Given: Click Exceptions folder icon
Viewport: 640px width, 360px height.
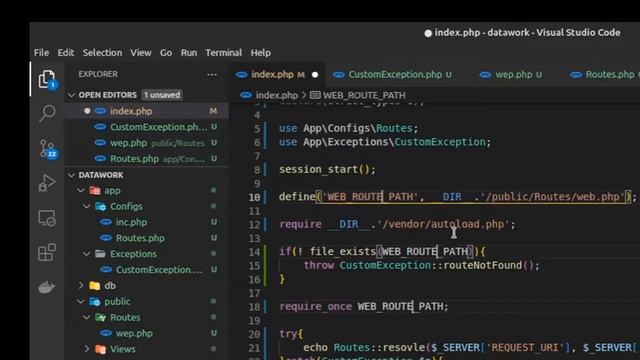Looking at the screenshot, I should tap(100, 254).
